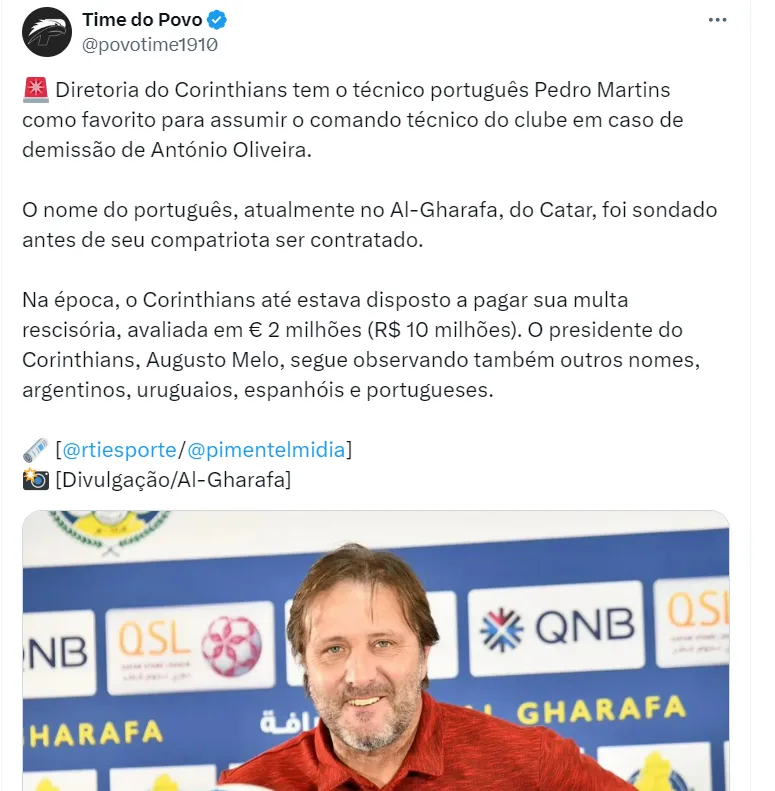Screen dimensions: 775x791
Task: Click the @povotime1910 handle
Action: click(150, 45)
